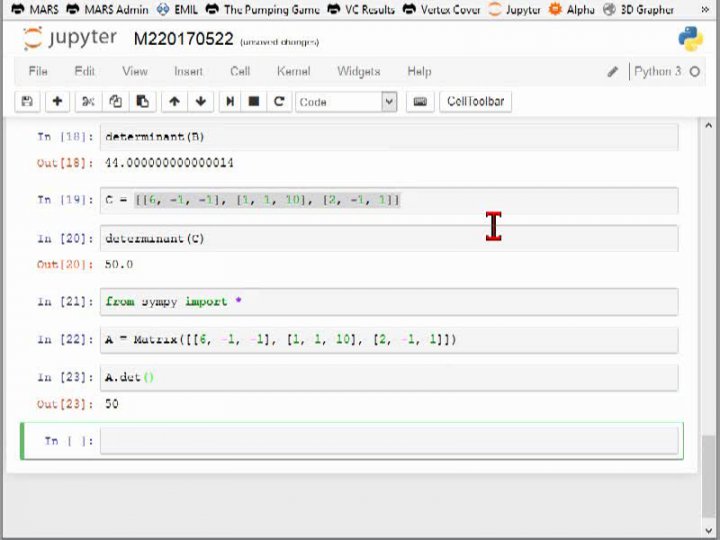
Task: Click the vertical scrollbar thumb
Action: tap(708, 476)
